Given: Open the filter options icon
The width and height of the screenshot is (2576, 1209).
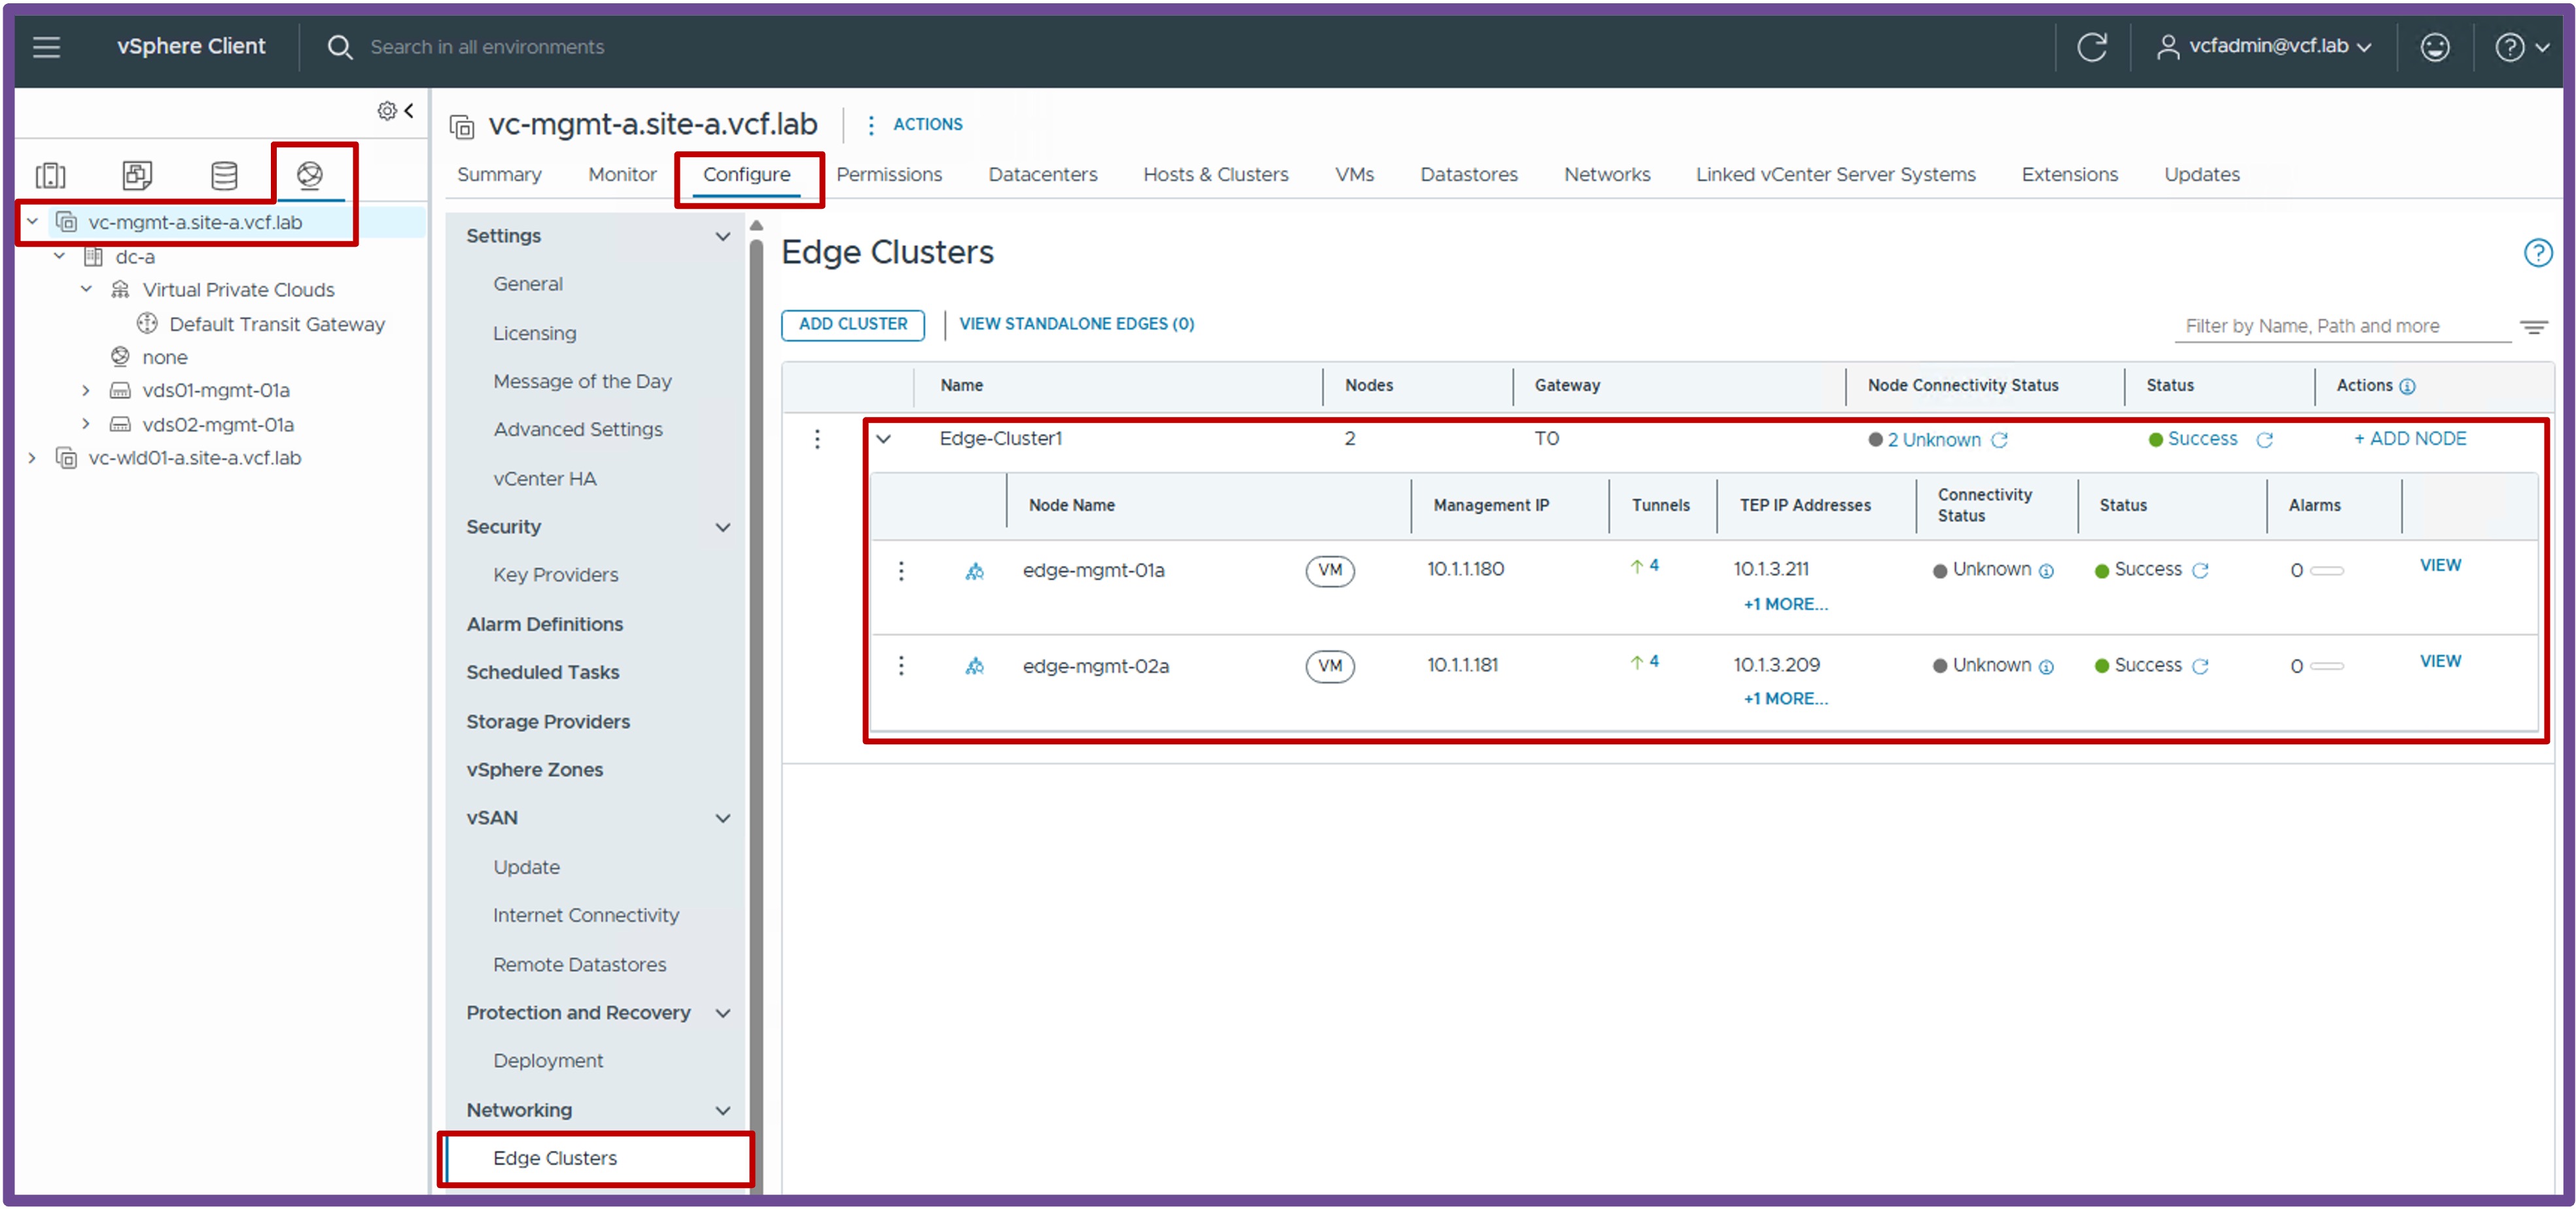Looking at the screenshot, I should click(x=2533, y=327).
